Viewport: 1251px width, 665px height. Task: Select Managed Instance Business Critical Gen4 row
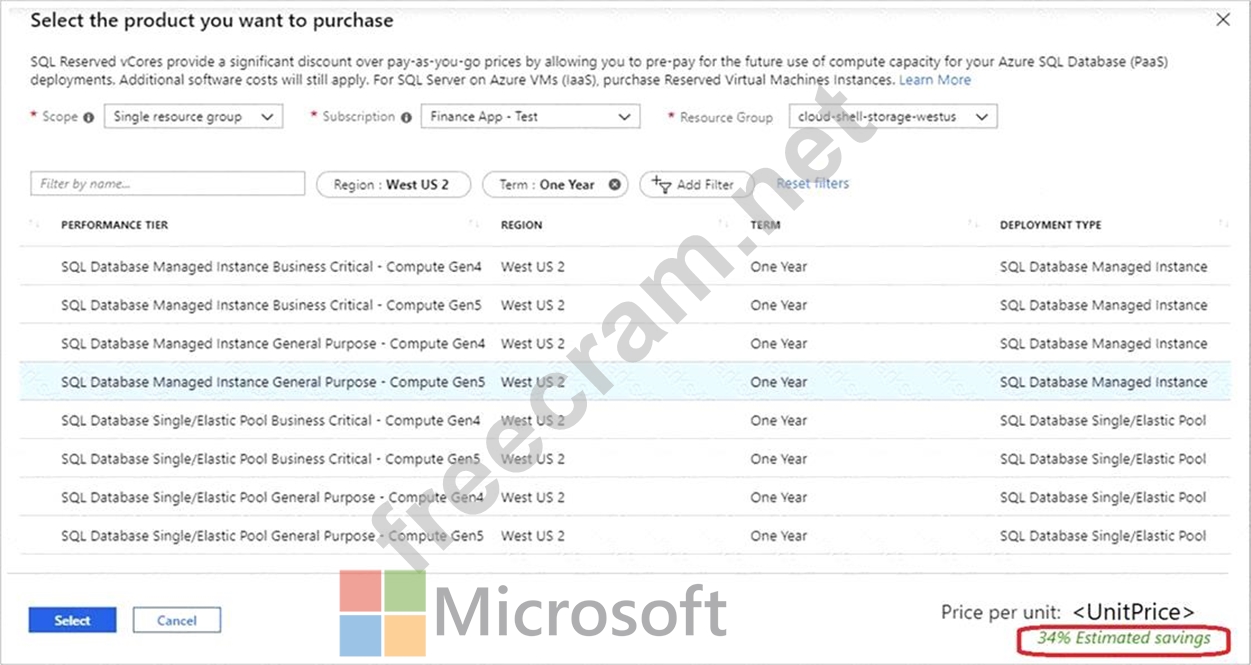(x=271, y=267)
